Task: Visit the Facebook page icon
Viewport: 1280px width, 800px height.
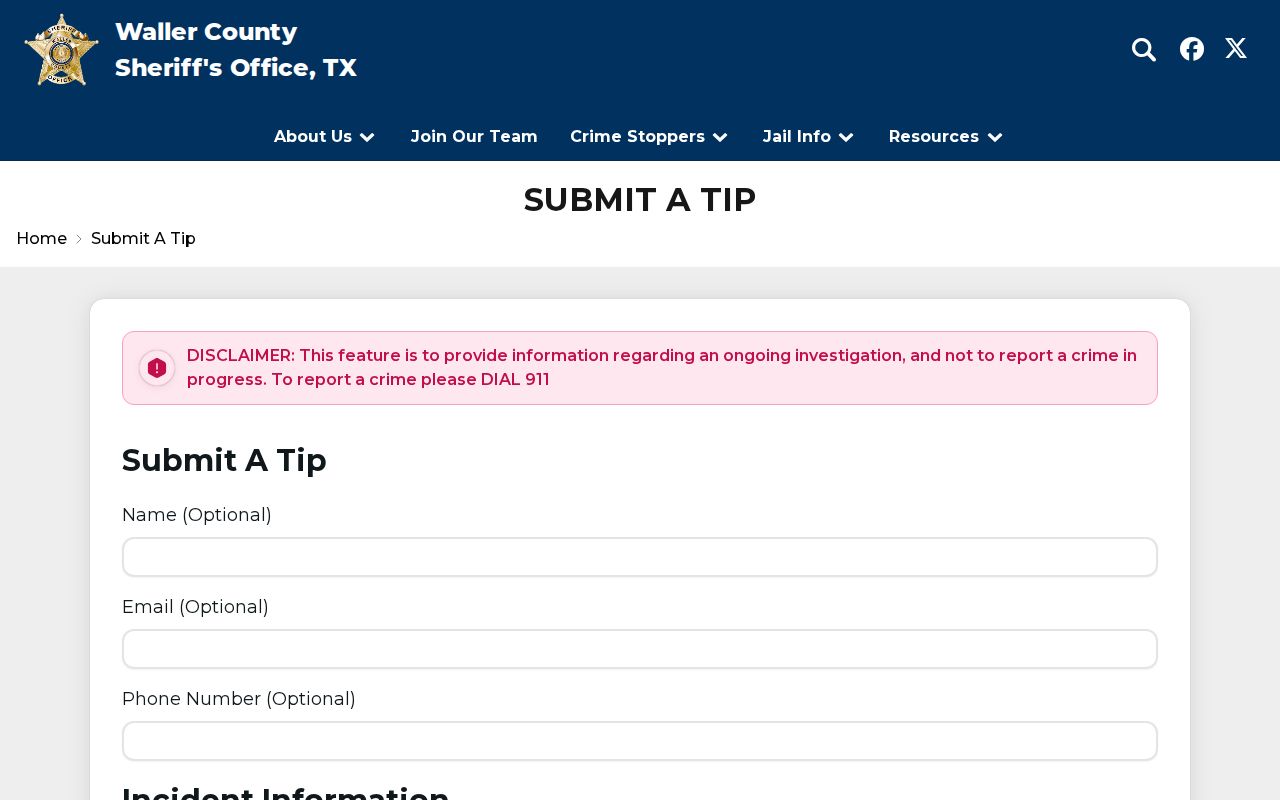Action: (1192, 49)
